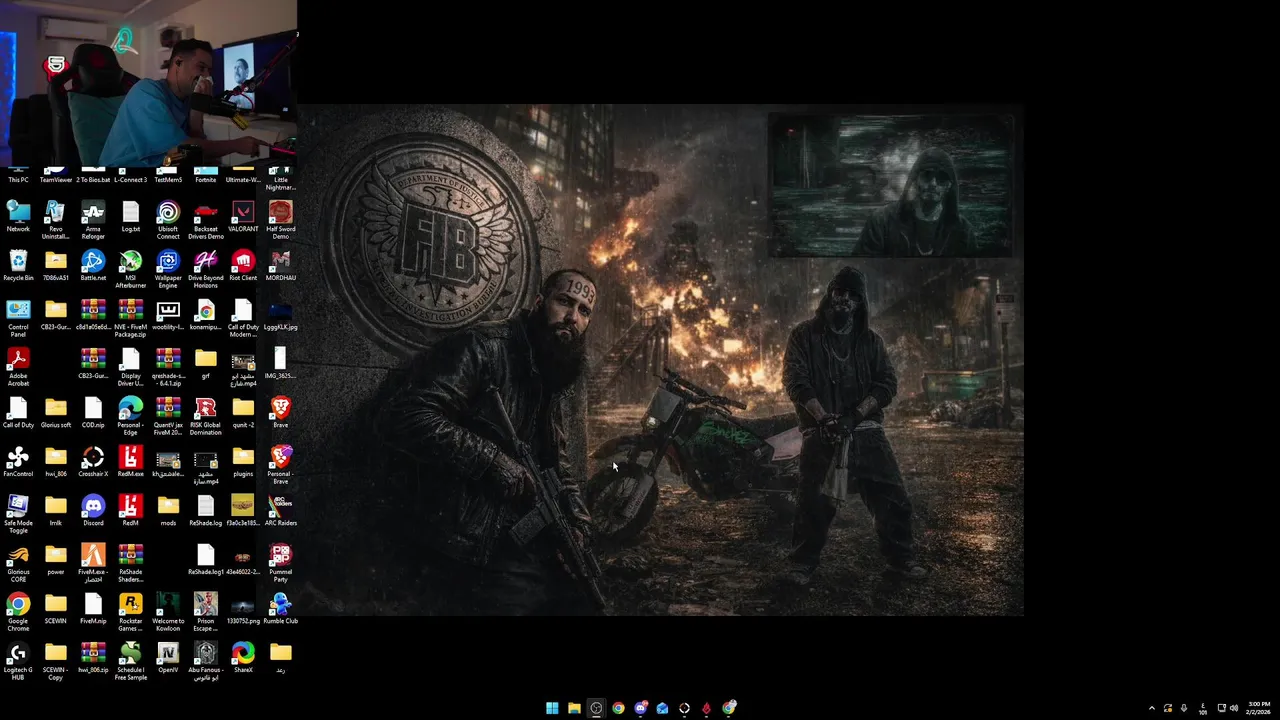Launch Wallpaper Engine shortcut
The image size is (1280, 720).
click(x=168, y=269)
